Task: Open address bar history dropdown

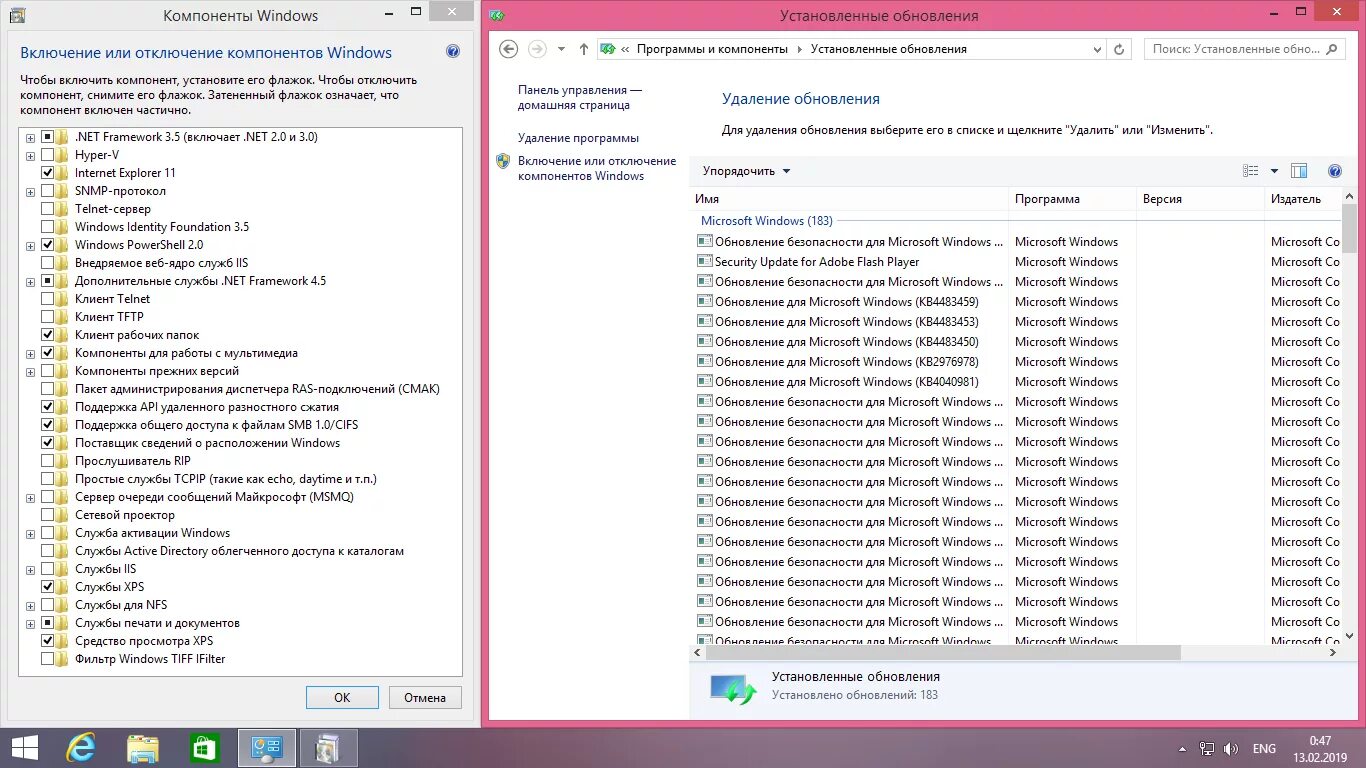Action: [x=1097, y=49]
